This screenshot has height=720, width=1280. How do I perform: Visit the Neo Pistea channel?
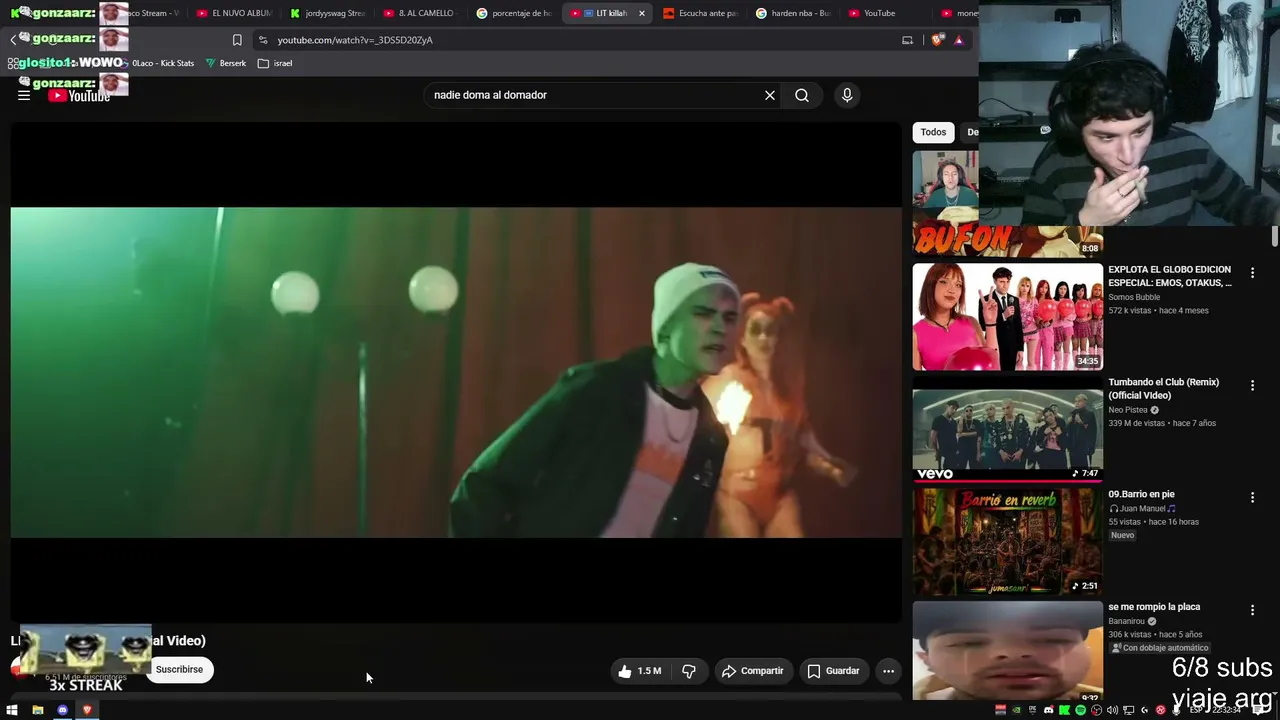1128,410
